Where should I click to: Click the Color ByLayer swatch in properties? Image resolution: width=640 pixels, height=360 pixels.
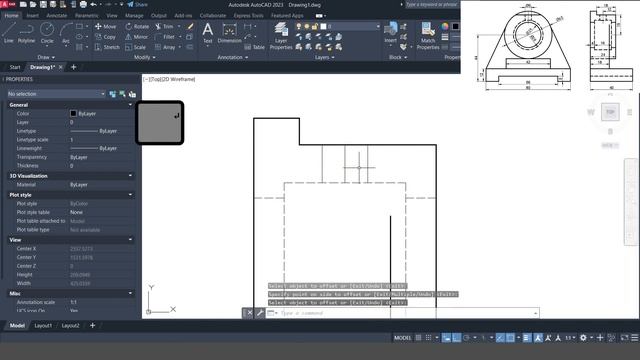point(73,113)
